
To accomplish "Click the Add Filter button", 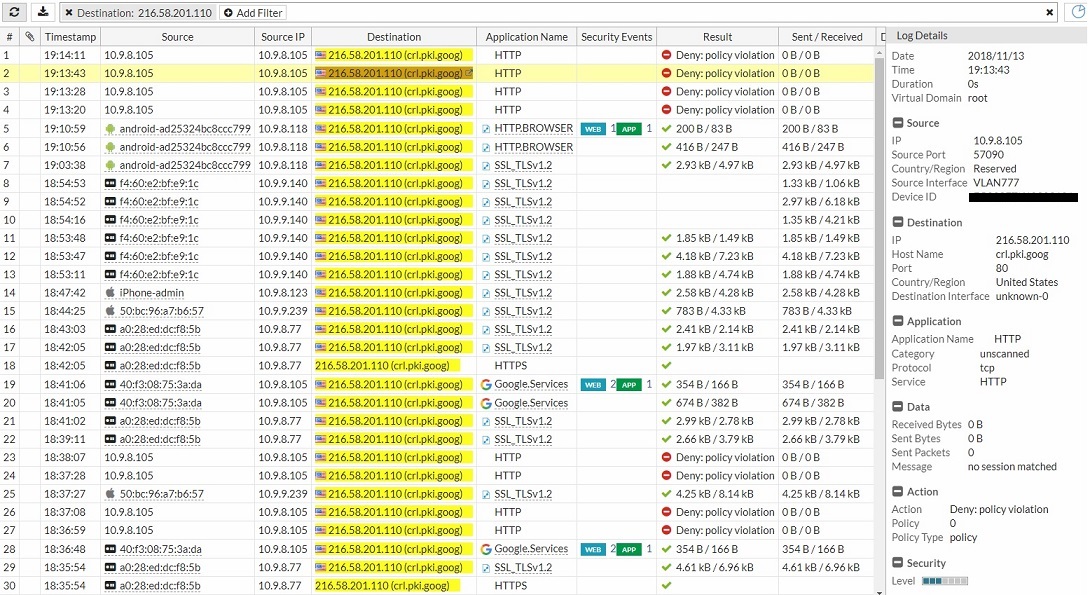I will pyautogui.click(x=253, y=13).
